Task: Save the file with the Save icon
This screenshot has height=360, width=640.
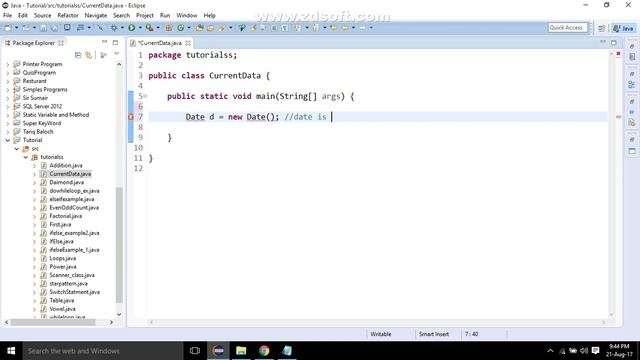Action: [x=43, y=28]
